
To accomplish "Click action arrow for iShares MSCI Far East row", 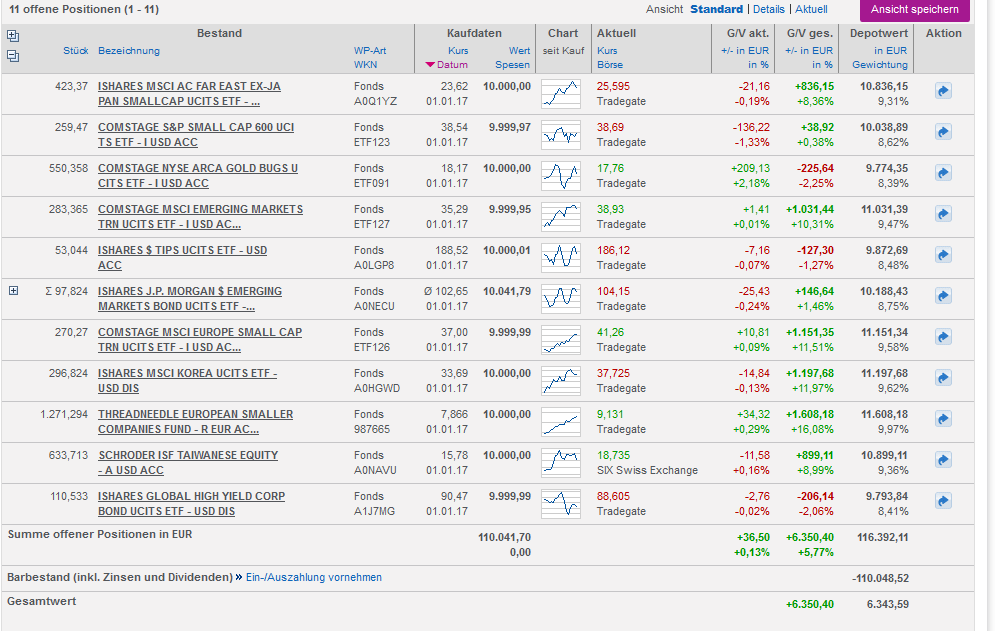I will click(x=942, y=91).
